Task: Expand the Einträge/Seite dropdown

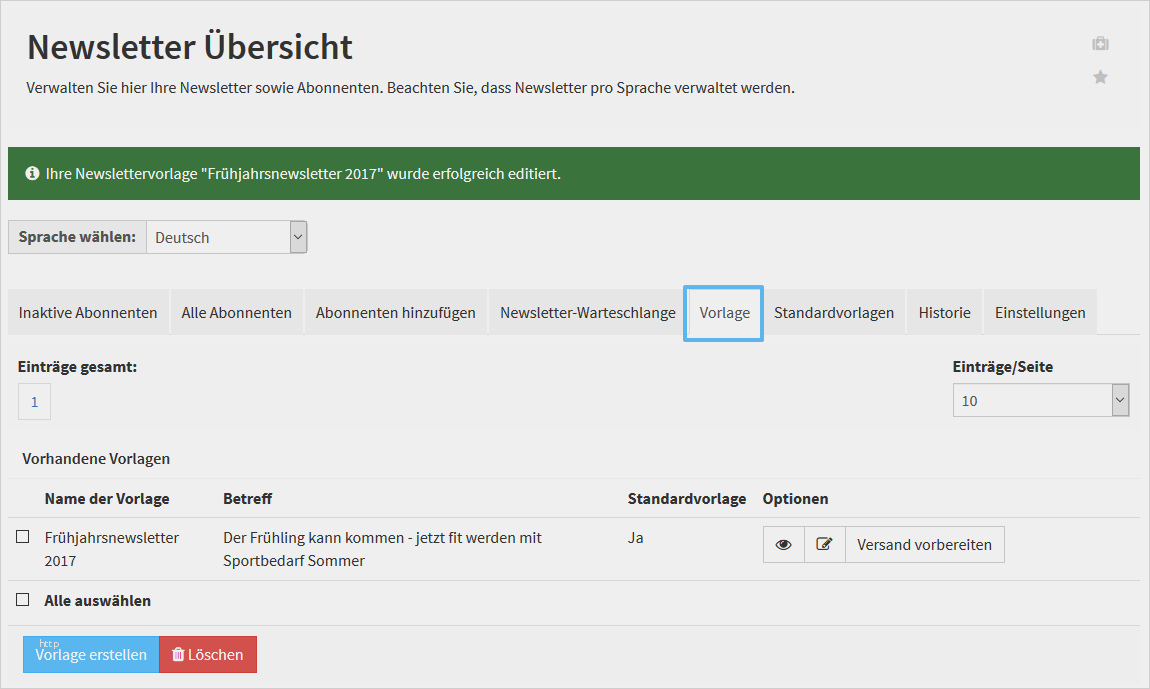Action: [x=1040, y=400]
